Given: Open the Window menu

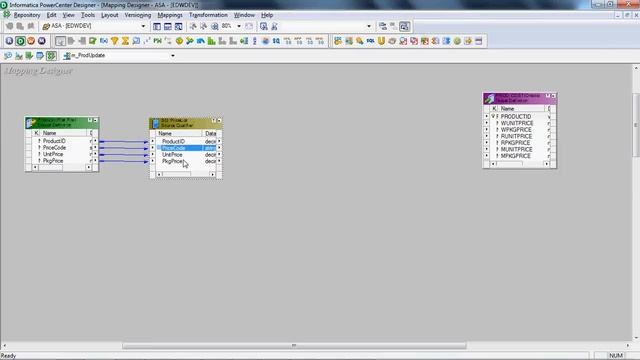Looking at the screenshot, I should 244,15.
